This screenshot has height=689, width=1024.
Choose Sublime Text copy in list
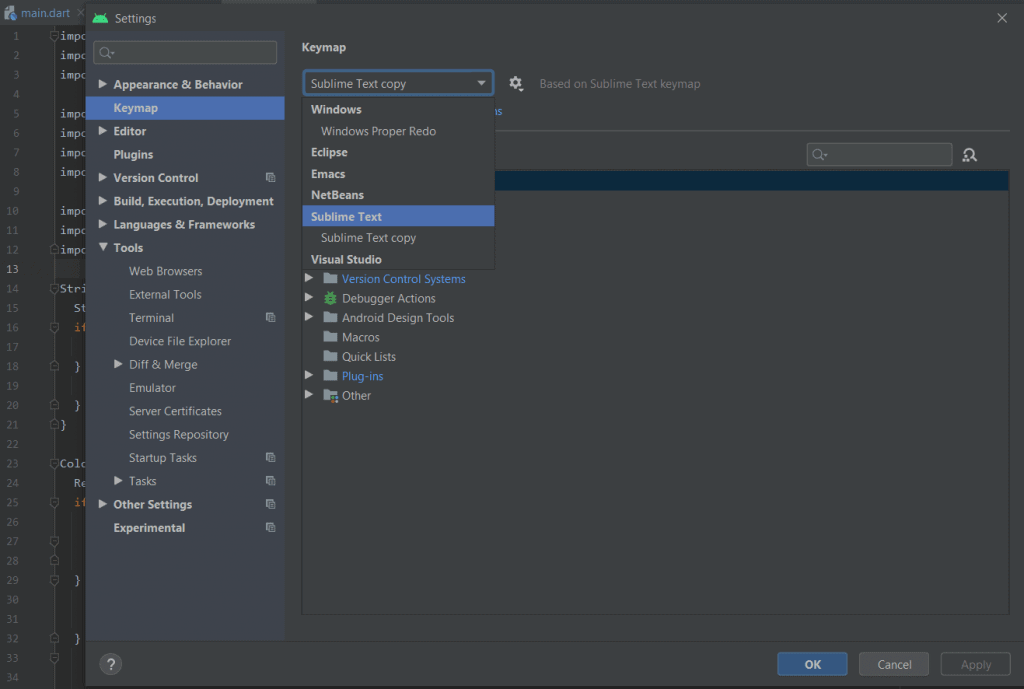pos(398,238)
